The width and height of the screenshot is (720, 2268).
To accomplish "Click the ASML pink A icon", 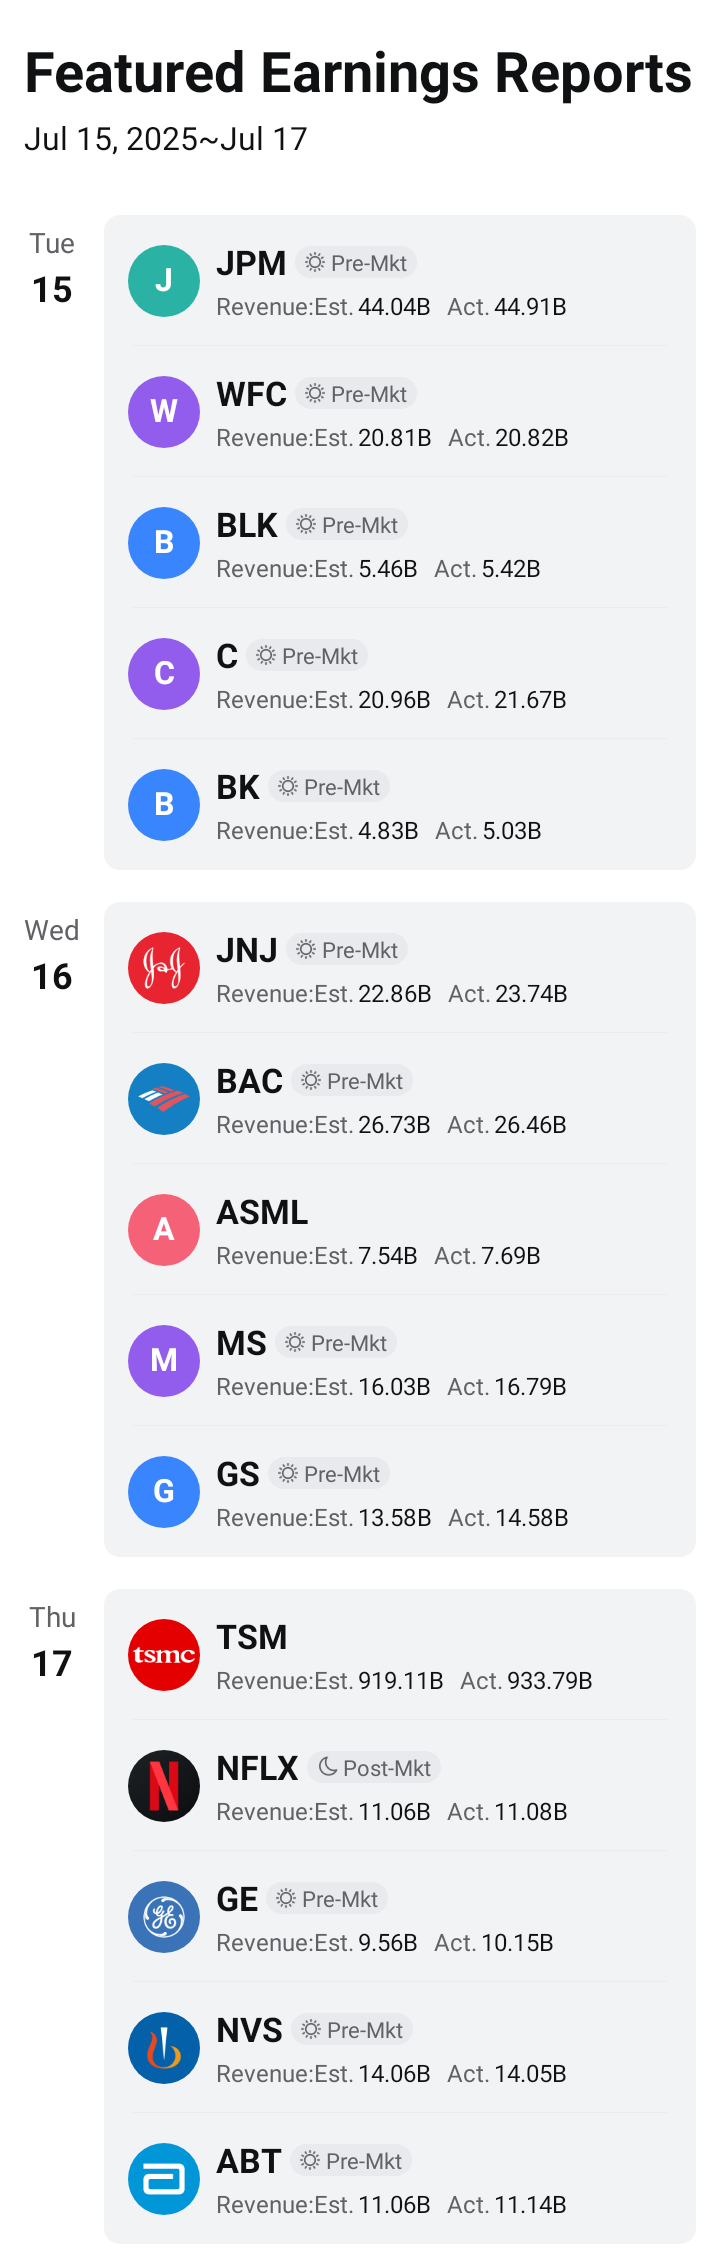I will pyautogui.click(x=164, y=1230).
